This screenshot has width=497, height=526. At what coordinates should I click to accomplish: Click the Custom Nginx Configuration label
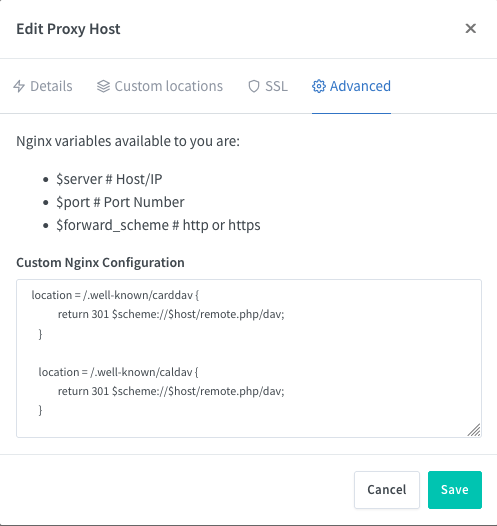coord(100,262)
